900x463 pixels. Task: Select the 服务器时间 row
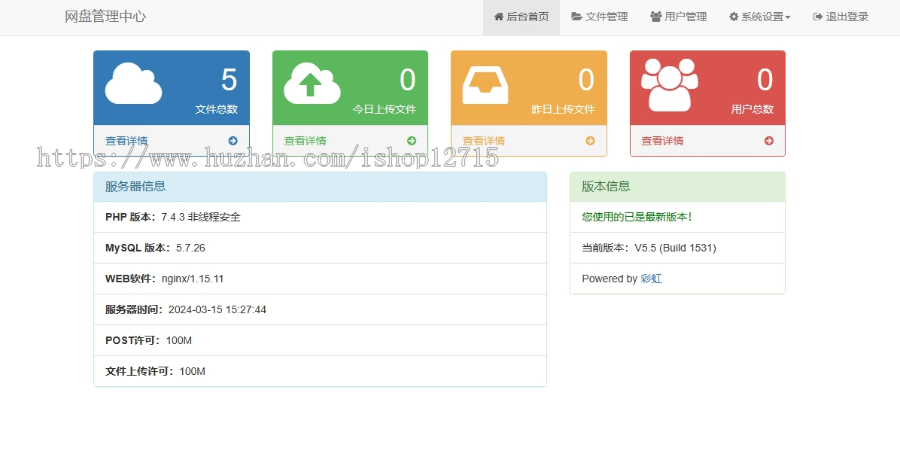pos(320,310)
